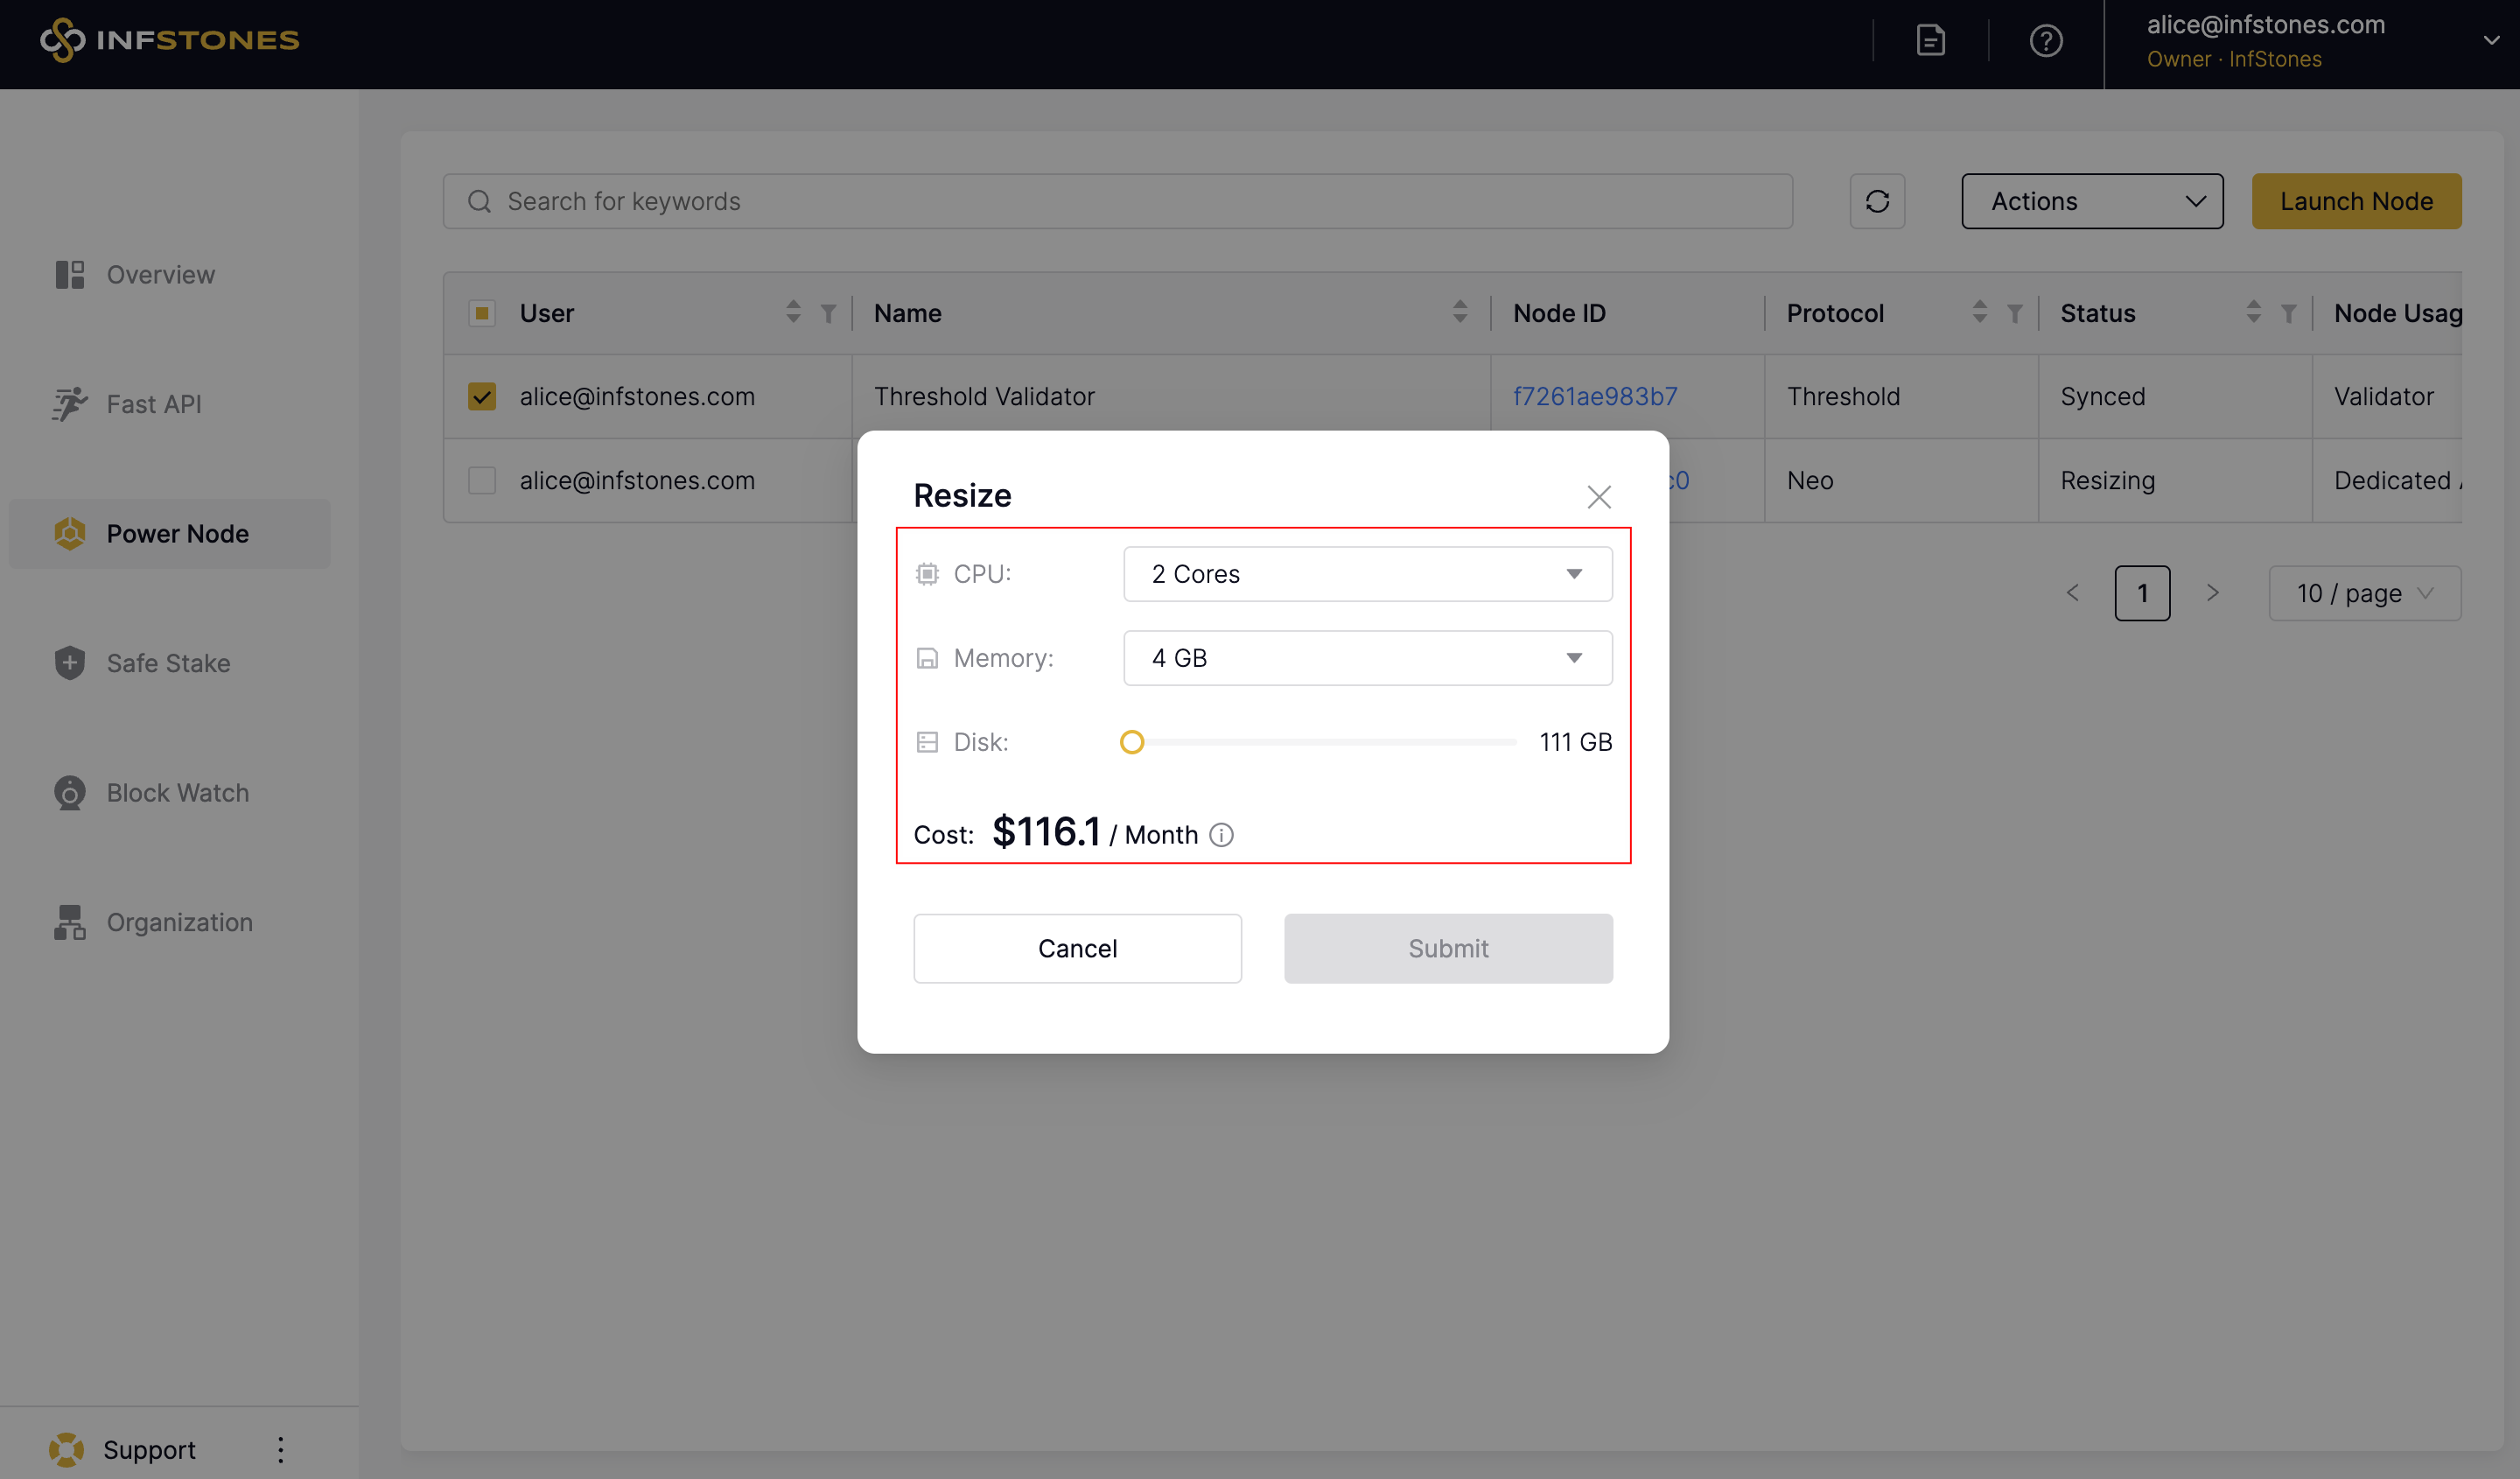Click the cost info icon next to Month

(1221, 835)
